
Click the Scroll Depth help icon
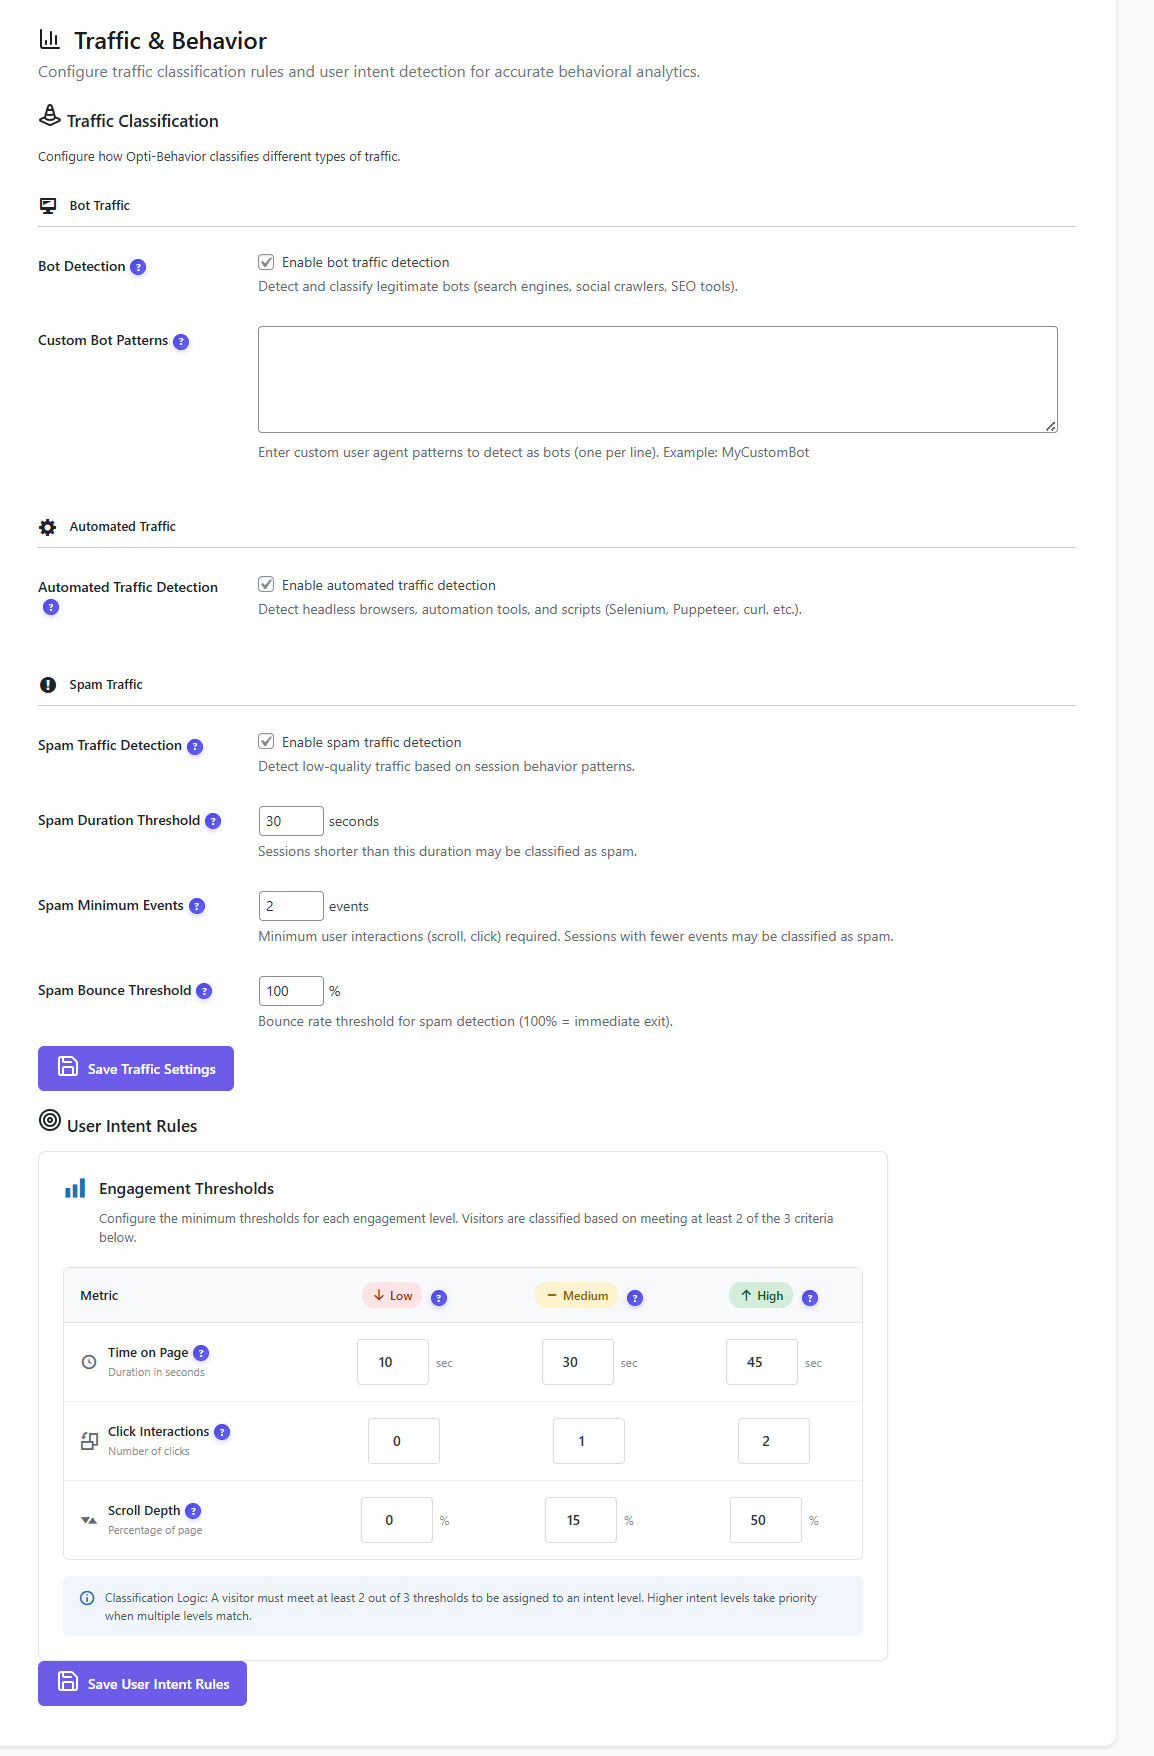(194, 1511)
